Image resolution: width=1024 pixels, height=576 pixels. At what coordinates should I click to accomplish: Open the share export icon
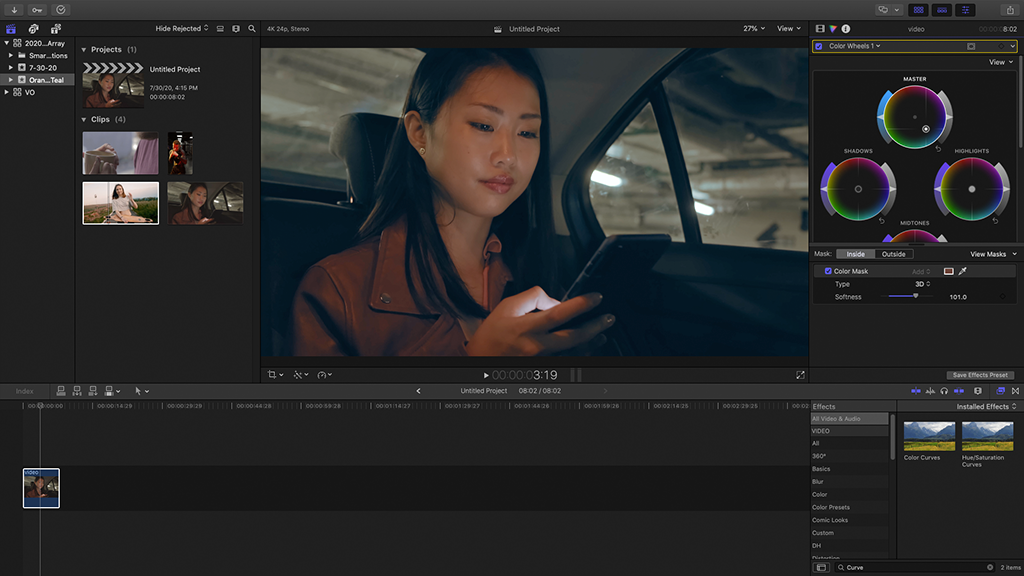(x=1009, y=9)
